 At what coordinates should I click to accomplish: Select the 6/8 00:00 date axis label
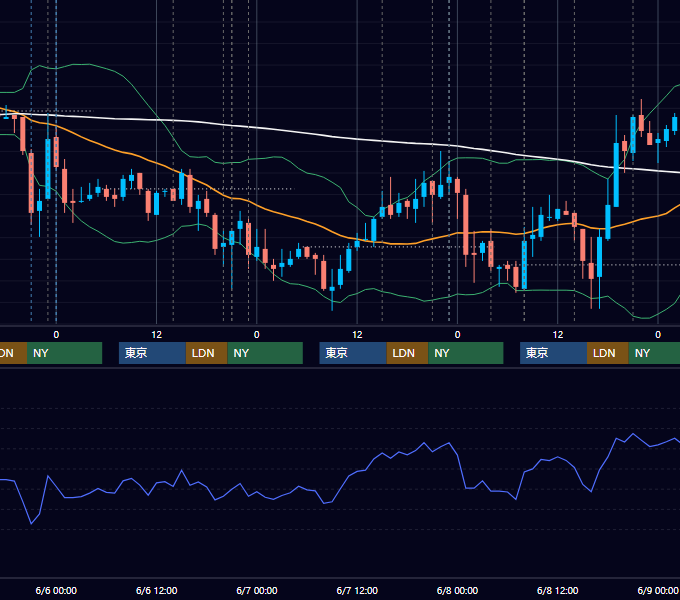[x=457, y=590]
